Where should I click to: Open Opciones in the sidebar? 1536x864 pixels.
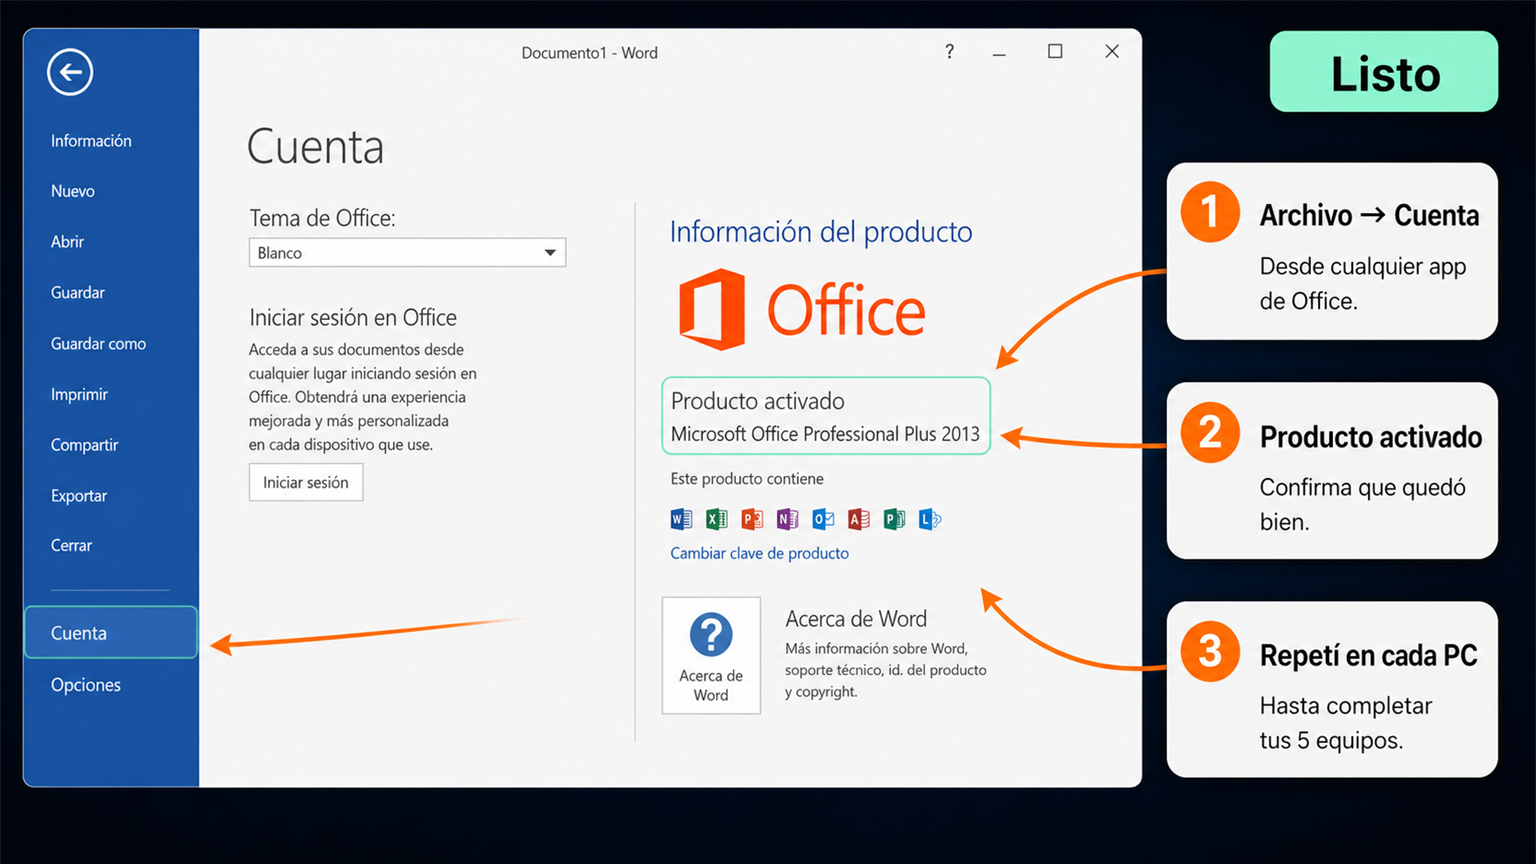pyautogui.click(x=86, y=685)
